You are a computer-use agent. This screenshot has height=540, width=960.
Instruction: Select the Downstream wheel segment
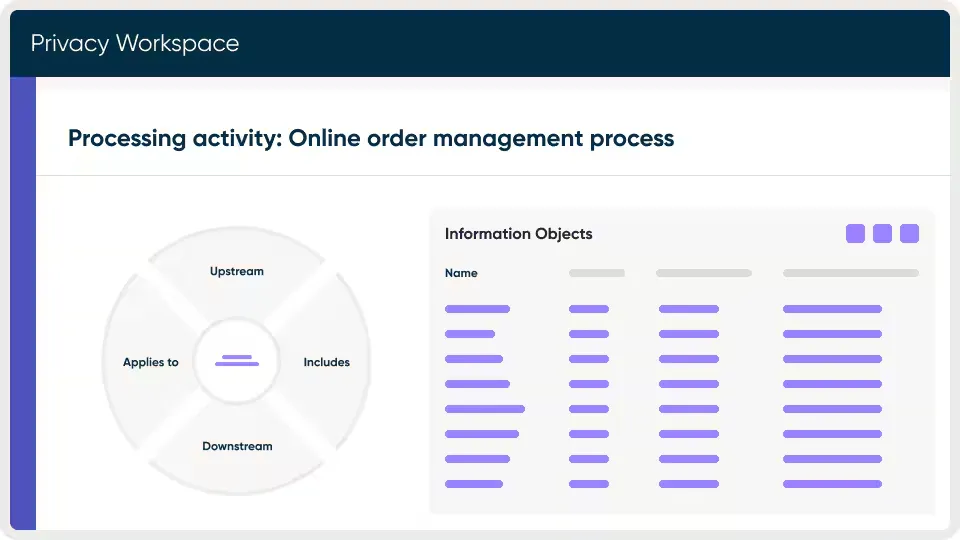[x=237, y=446]
